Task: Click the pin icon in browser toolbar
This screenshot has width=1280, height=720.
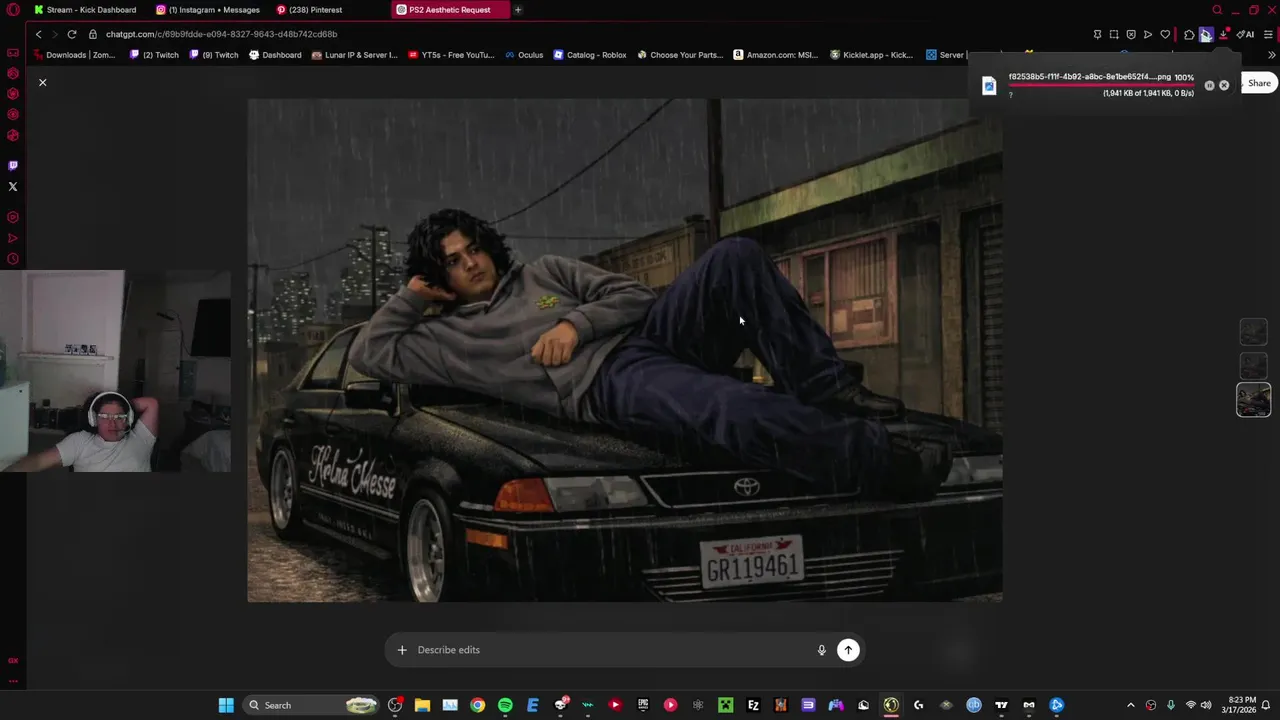Action: pyautogui.click(x=1097, y=34)
